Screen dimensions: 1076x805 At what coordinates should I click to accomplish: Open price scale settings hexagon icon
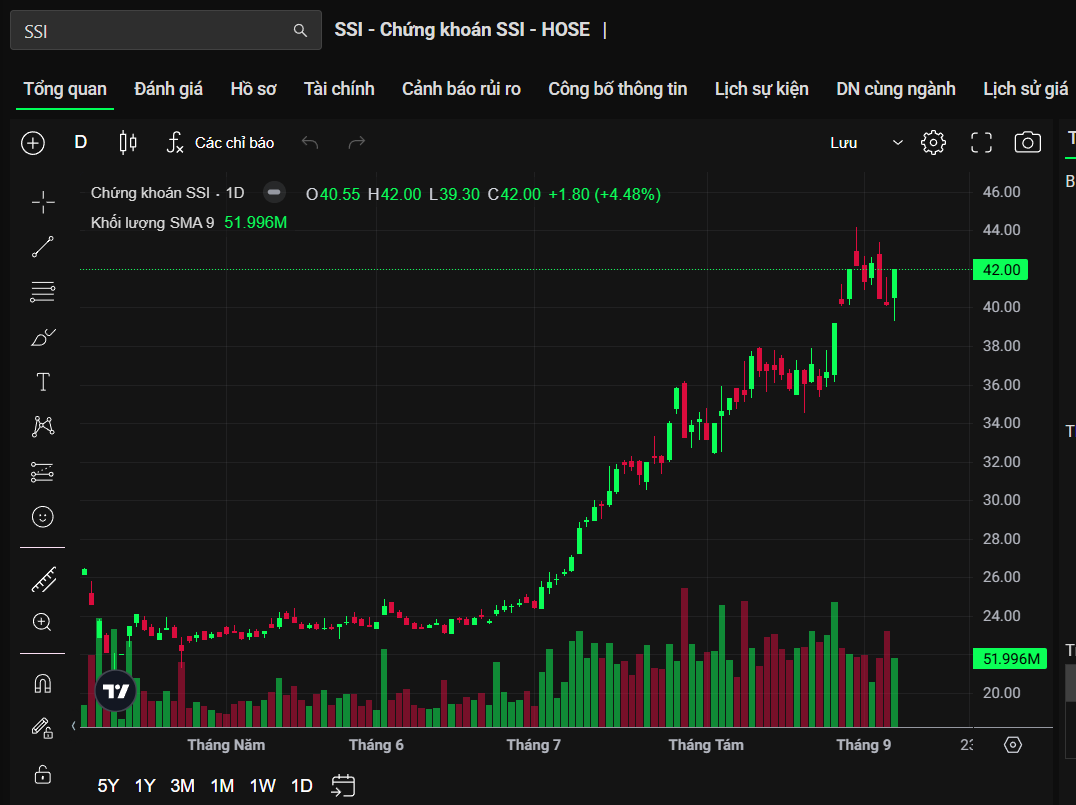click(x=1013, y=745)
